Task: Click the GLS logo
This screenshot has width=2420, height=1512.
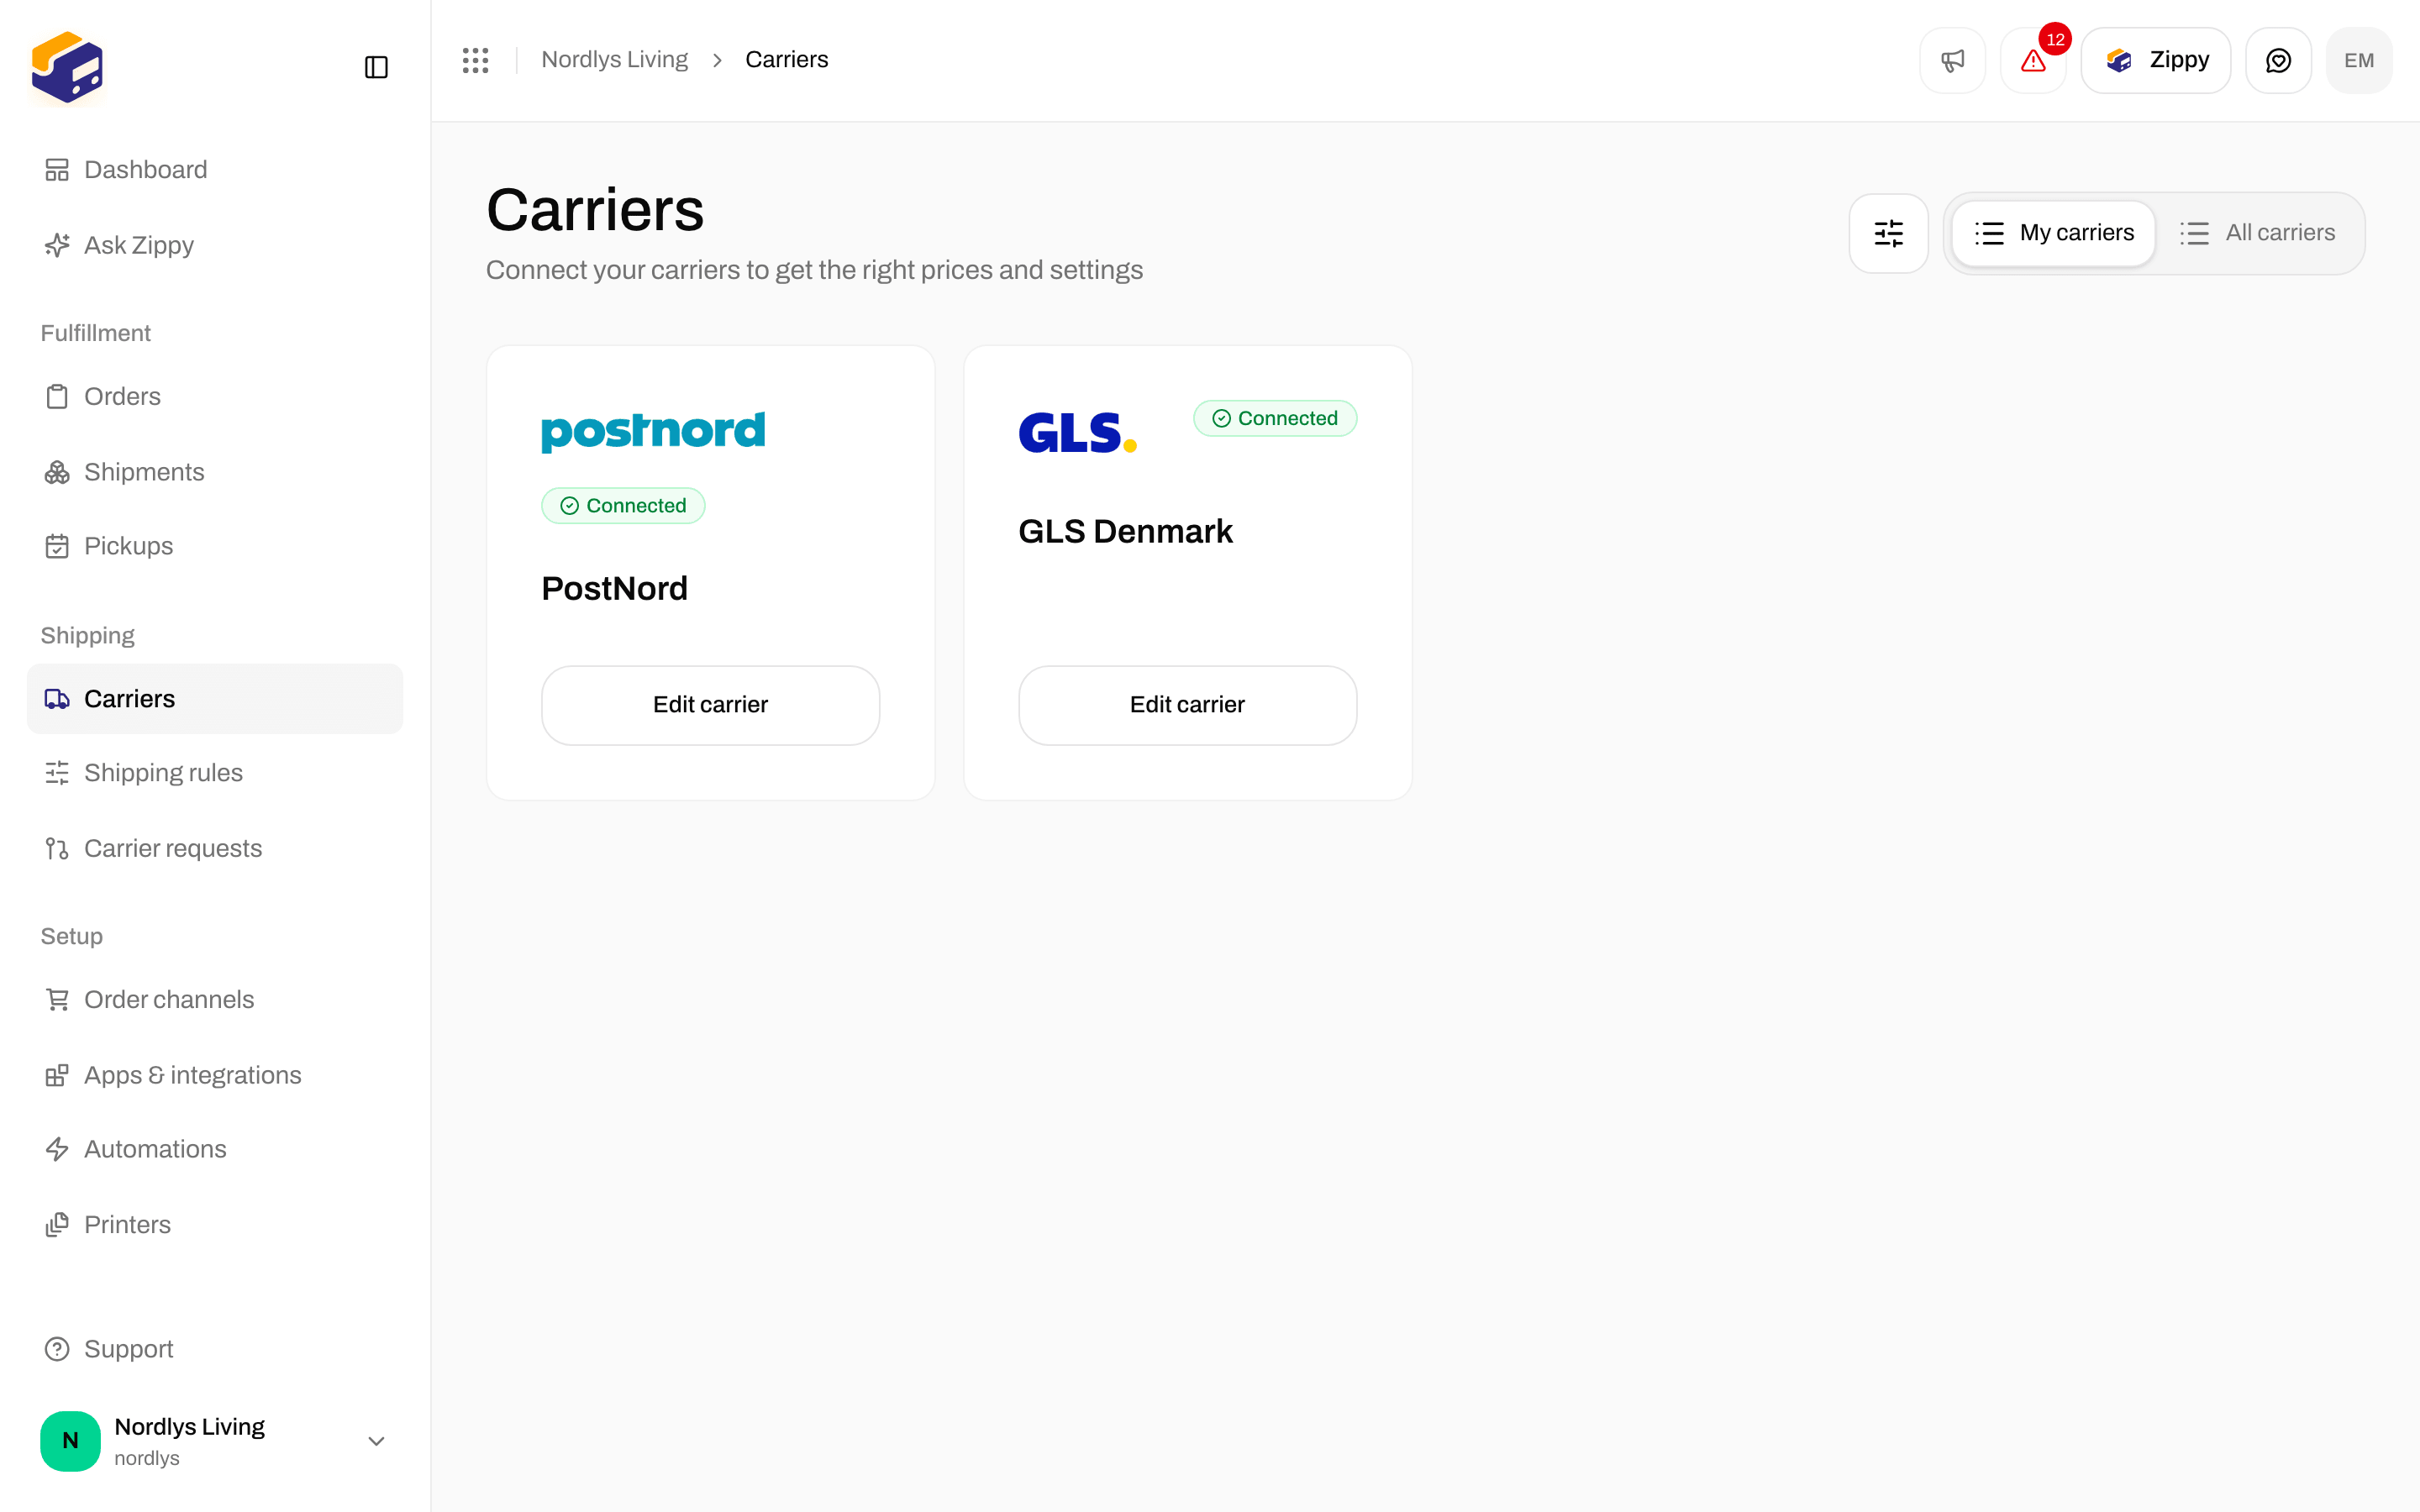Action: 1077,432
